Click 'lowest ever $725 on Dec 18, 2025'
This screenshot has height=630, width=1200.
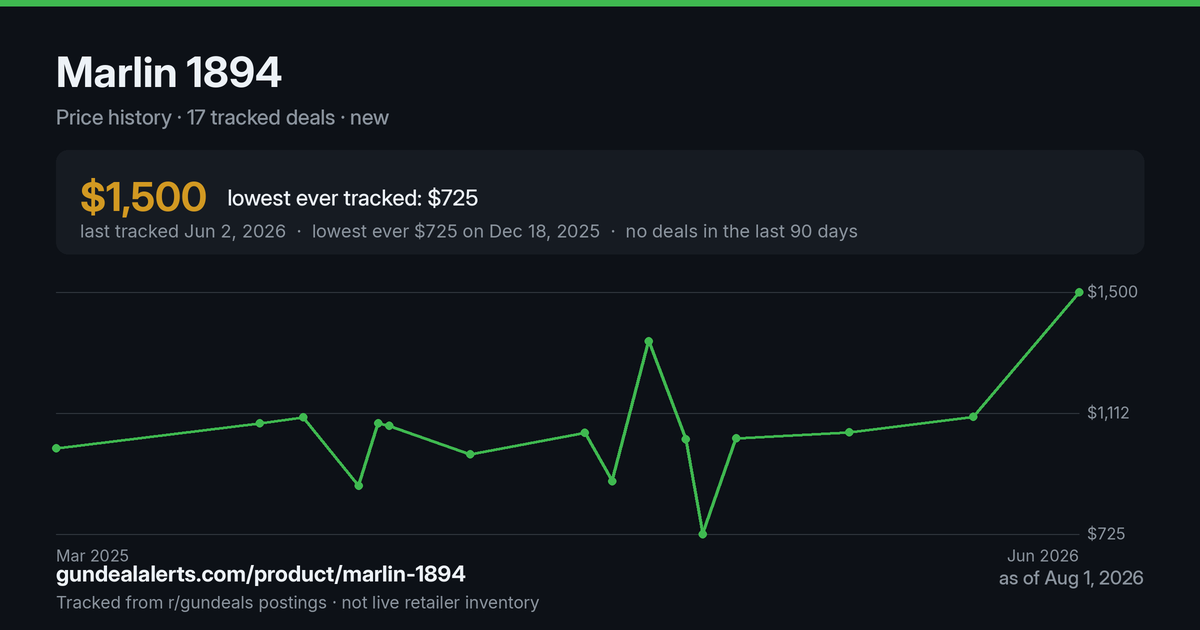(456, 231)
